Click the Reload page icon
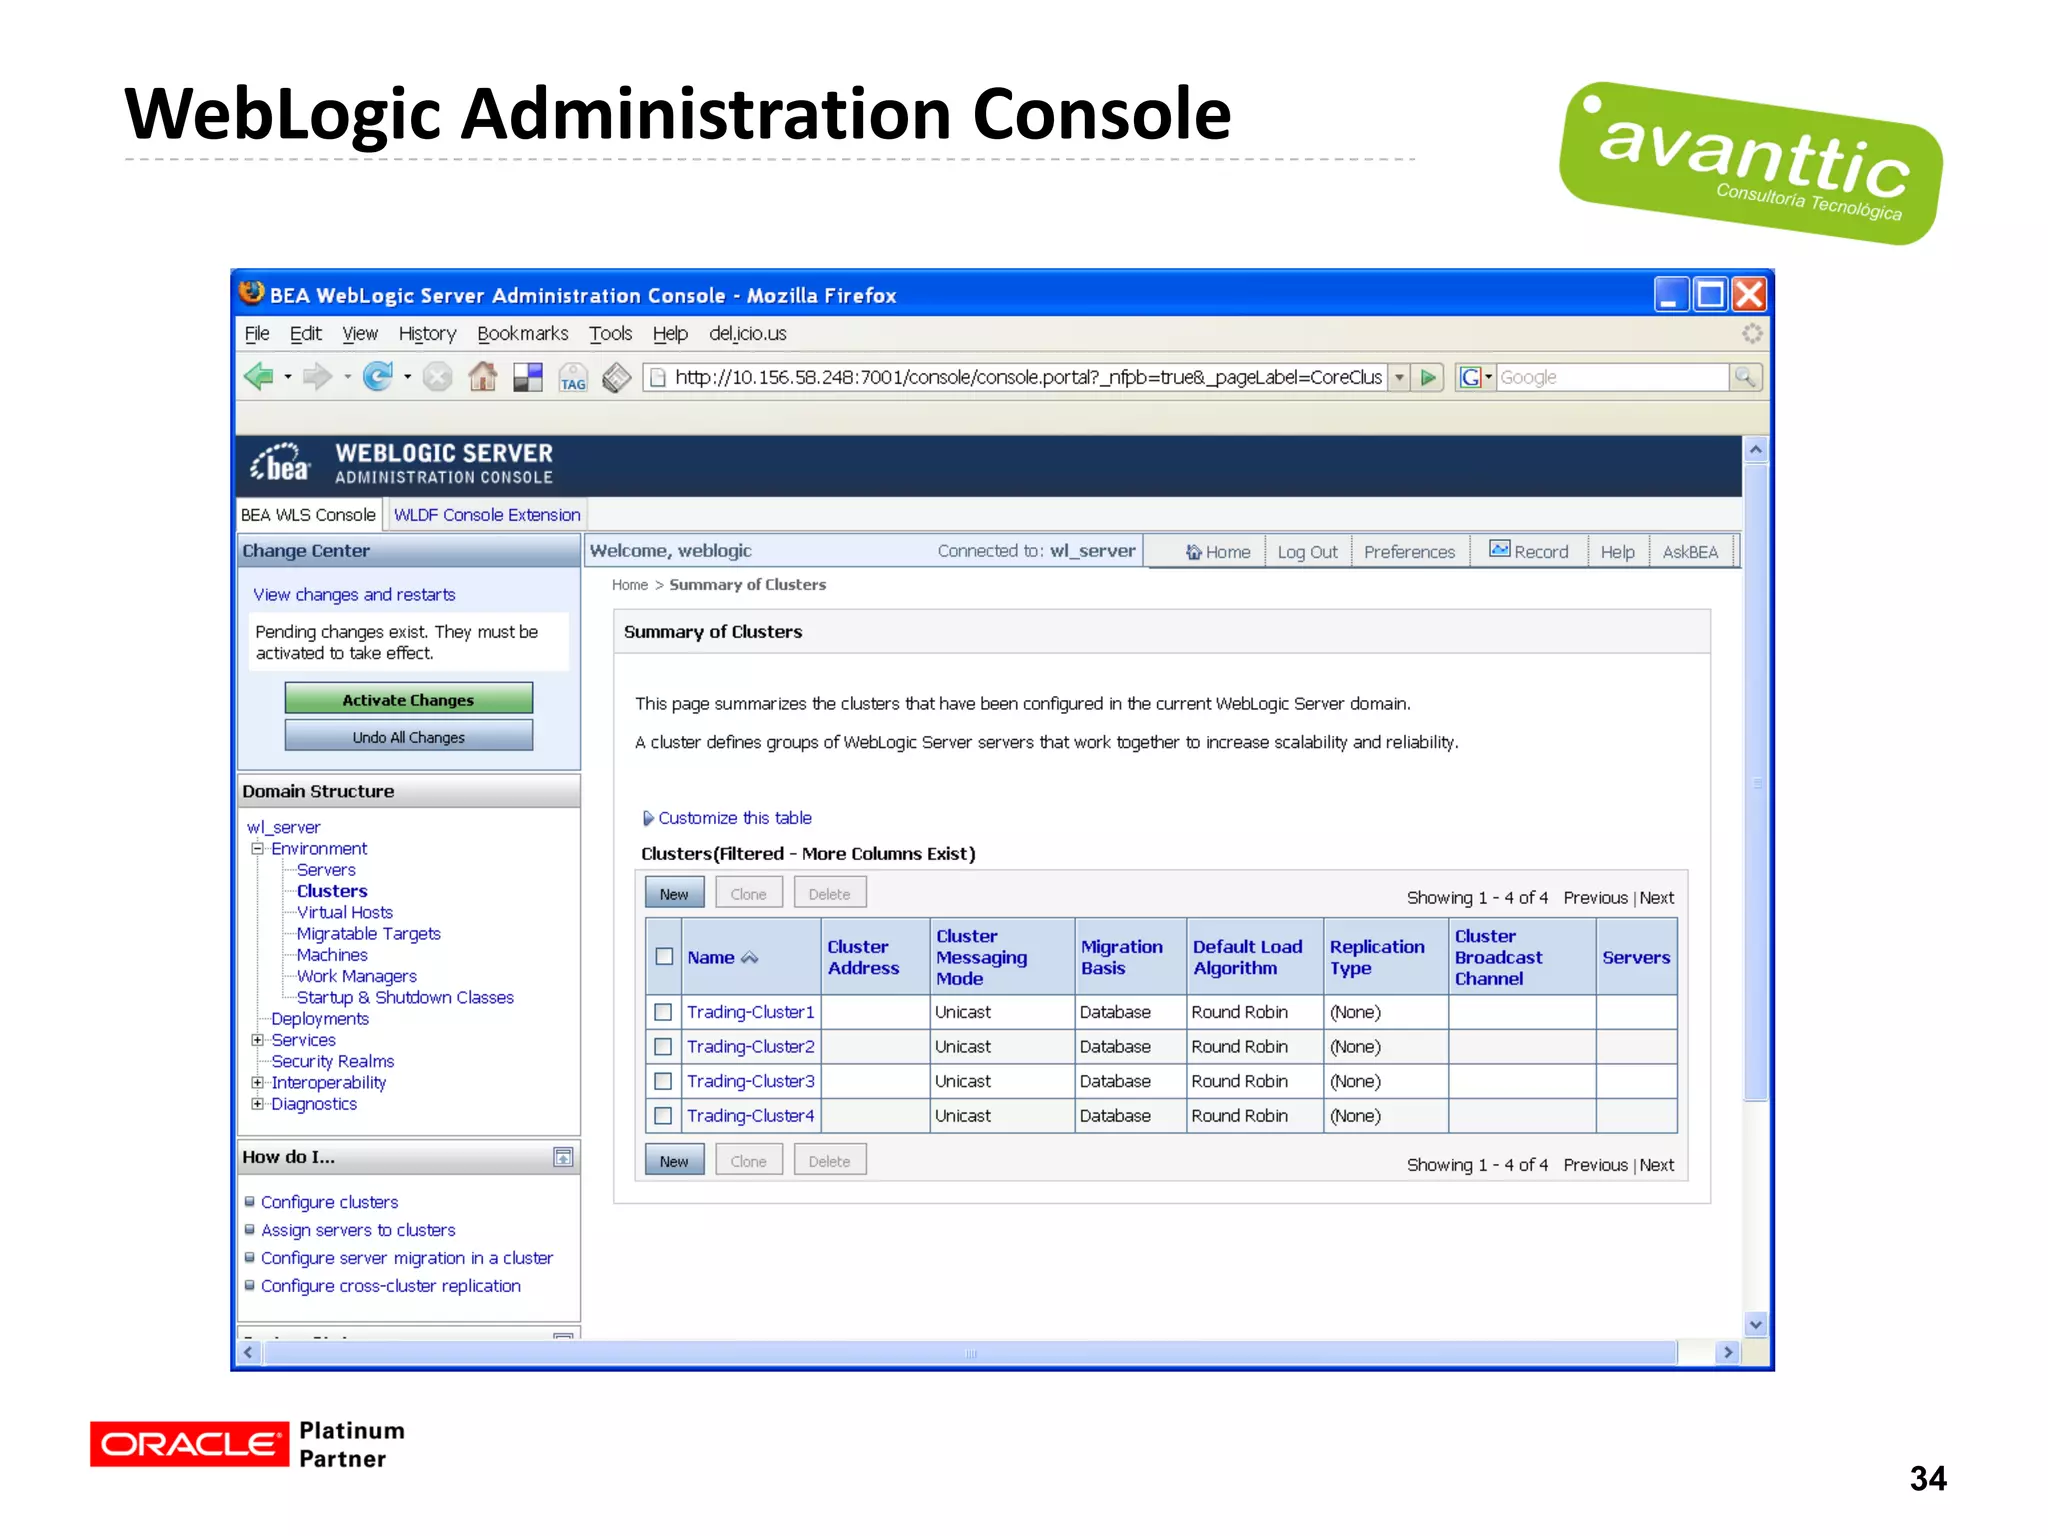Viewport: 2048px width, 1536px height. [x=377, y=377]
